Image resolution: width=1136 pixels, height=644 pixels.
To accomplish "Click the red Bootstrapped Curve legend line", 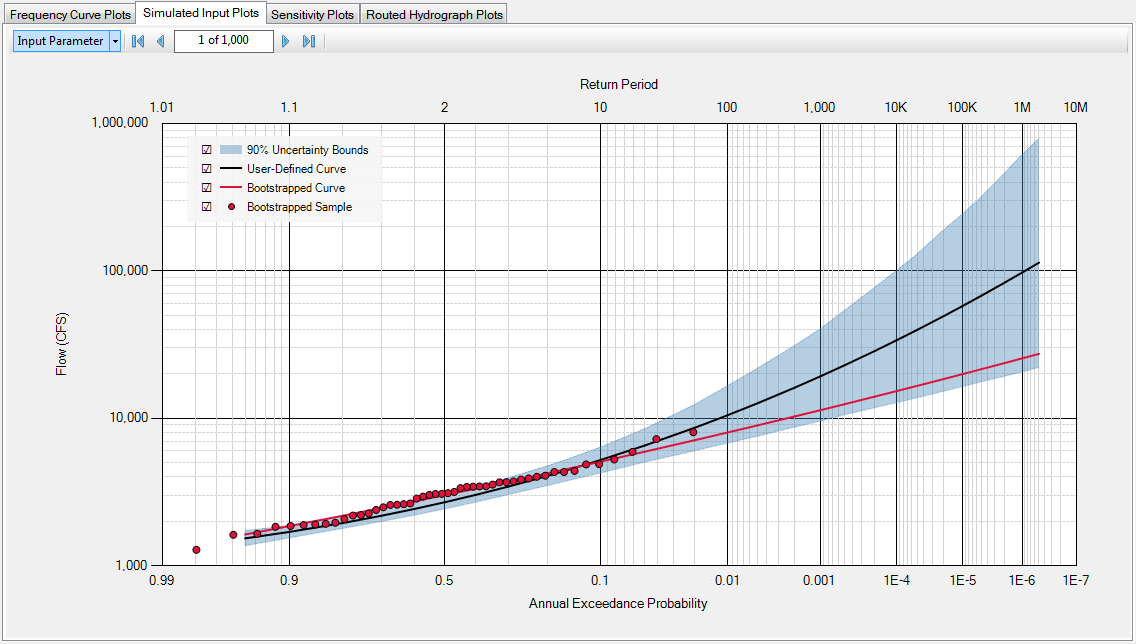I will coord(230,187).
